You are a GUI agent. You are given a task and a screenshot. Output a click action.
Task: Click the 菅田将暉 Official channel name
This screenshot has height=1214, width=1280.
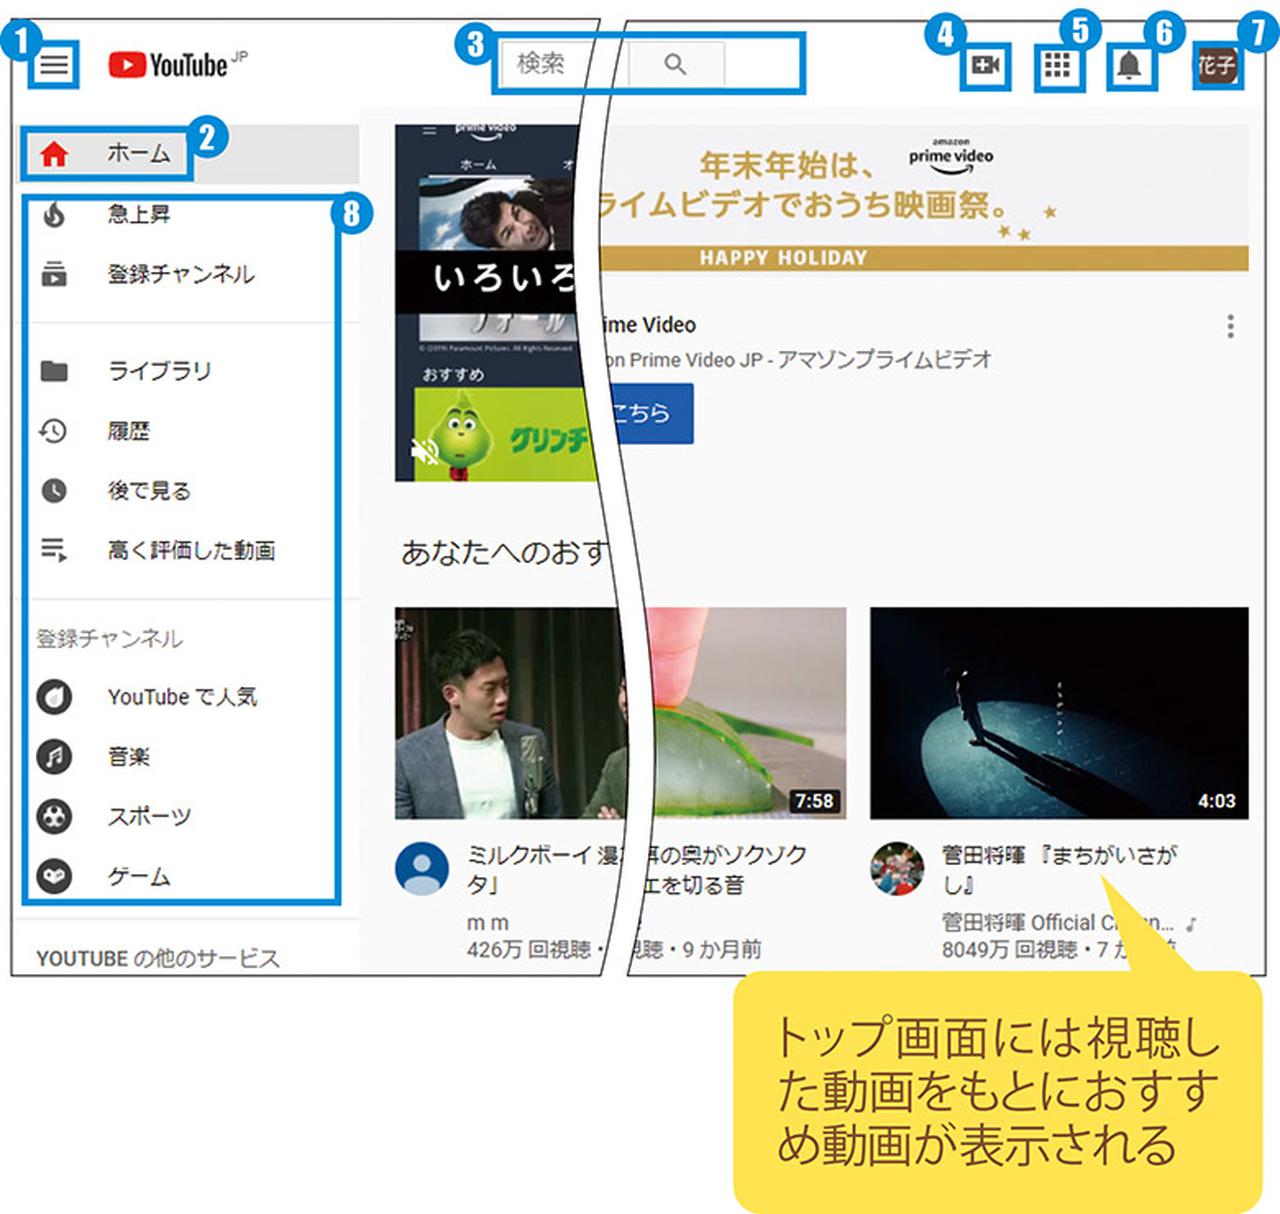tap(1058, 922)
